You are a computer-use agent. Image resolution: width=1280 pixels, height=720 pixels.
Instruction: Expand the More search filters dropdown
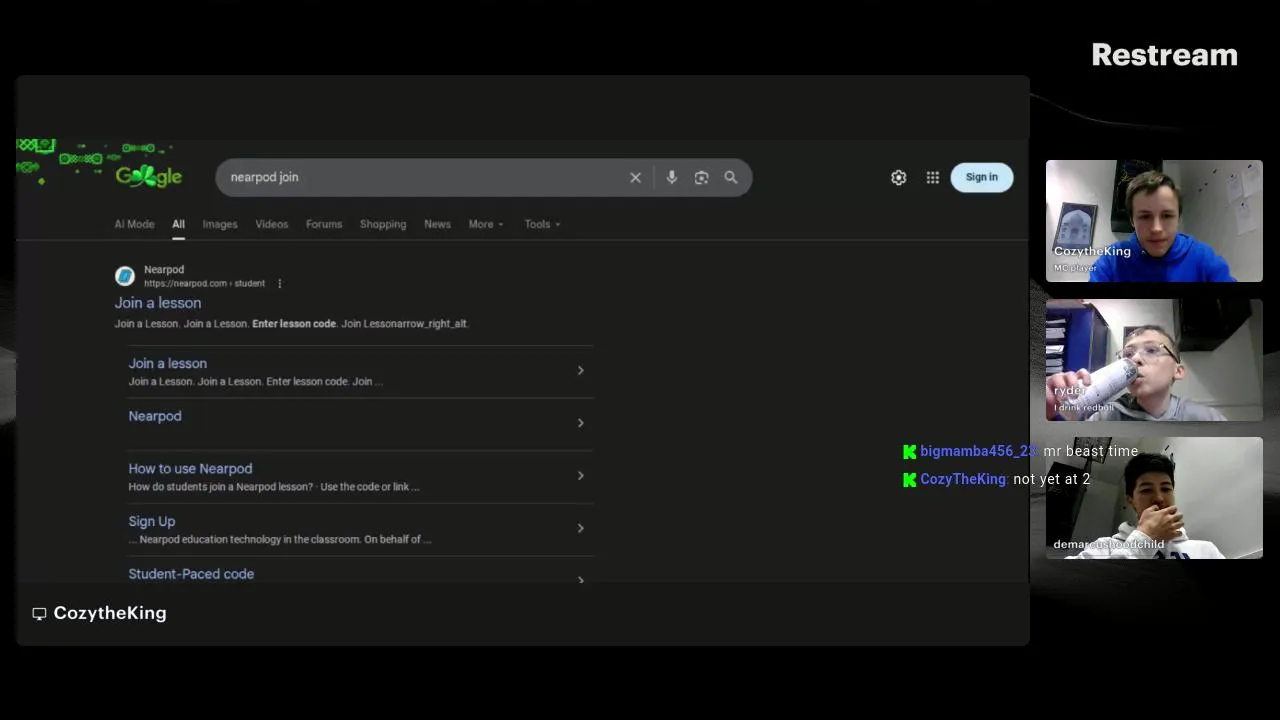point(486,224)
